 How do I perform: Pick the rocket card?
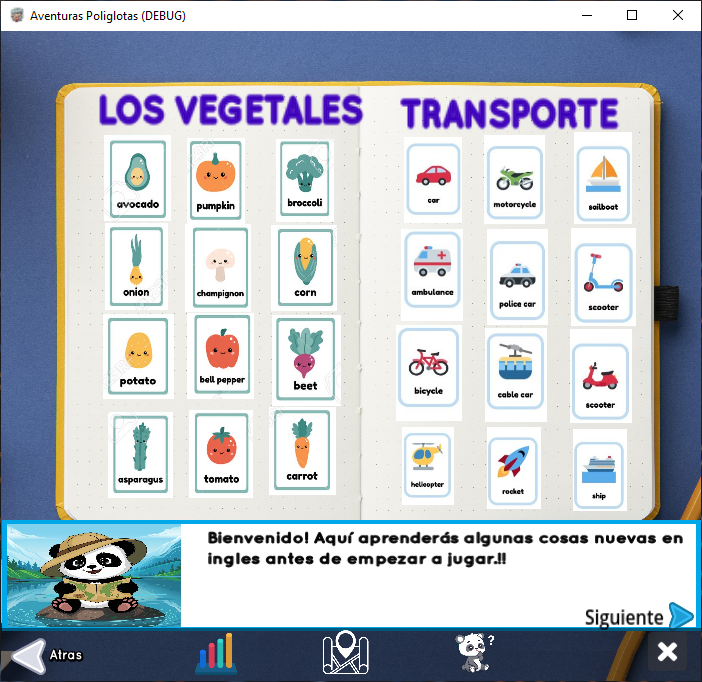513,470
